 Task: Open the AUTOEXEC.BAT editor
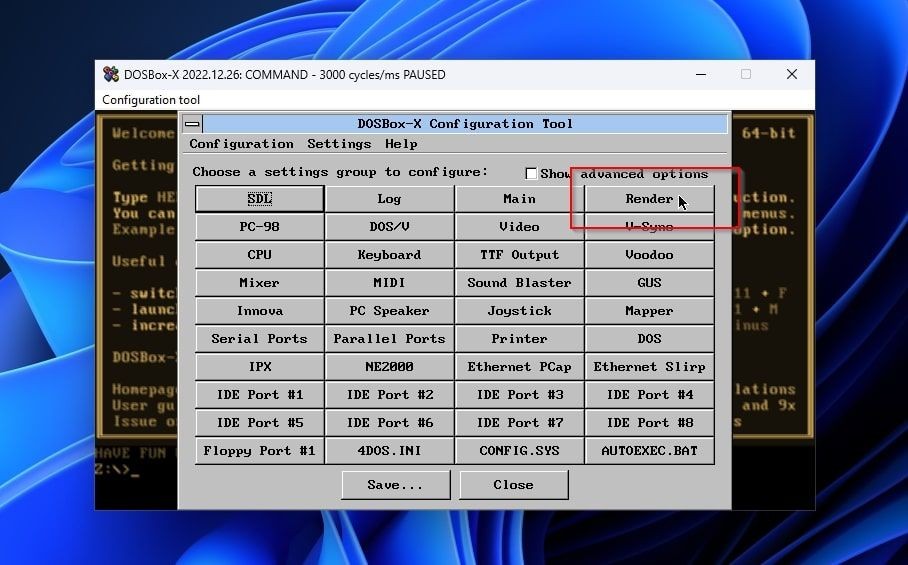coord(649,451)
